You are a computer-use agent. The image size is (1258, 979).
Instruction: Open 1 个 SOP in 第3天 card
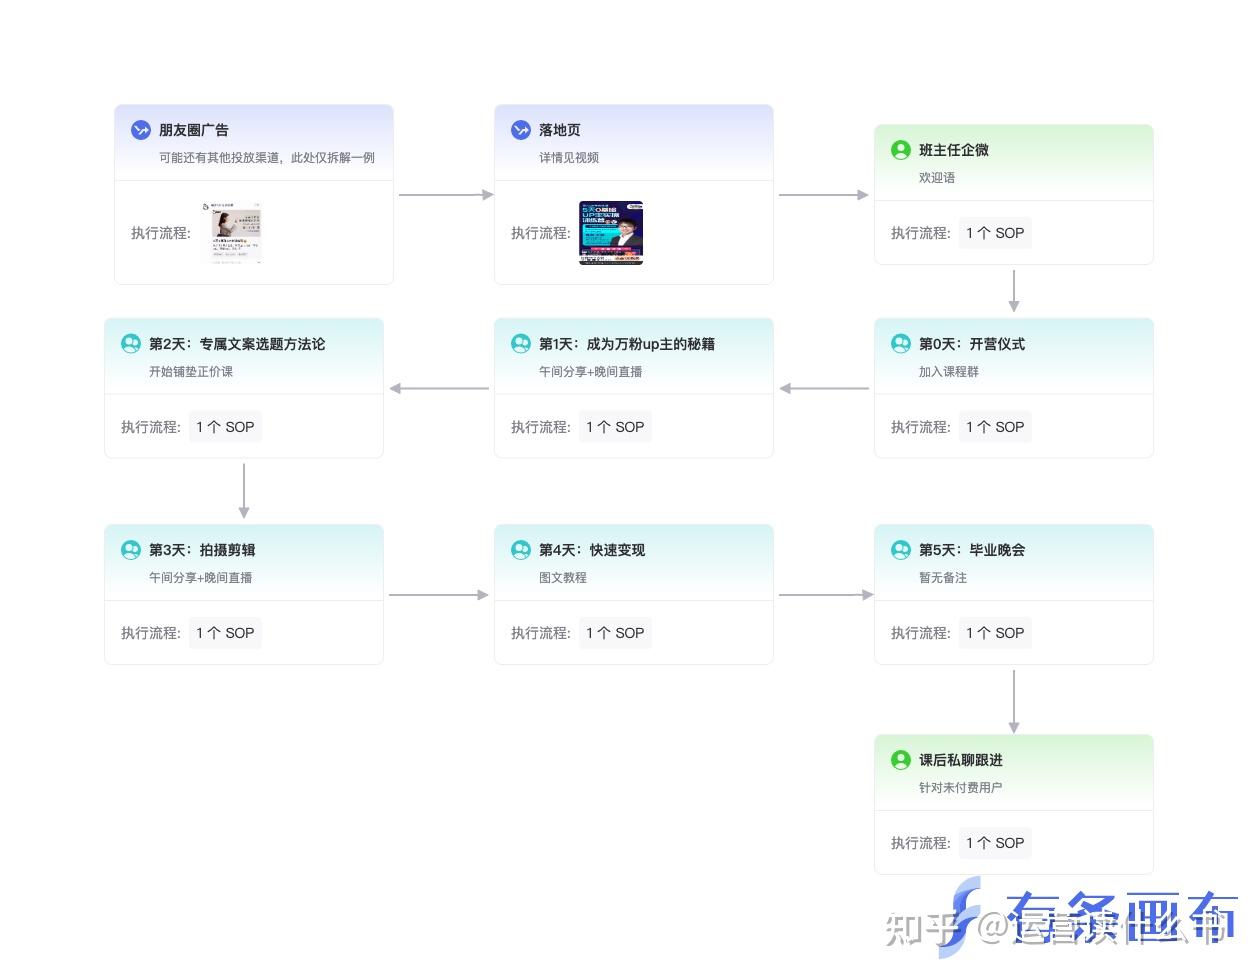point(225,633)
